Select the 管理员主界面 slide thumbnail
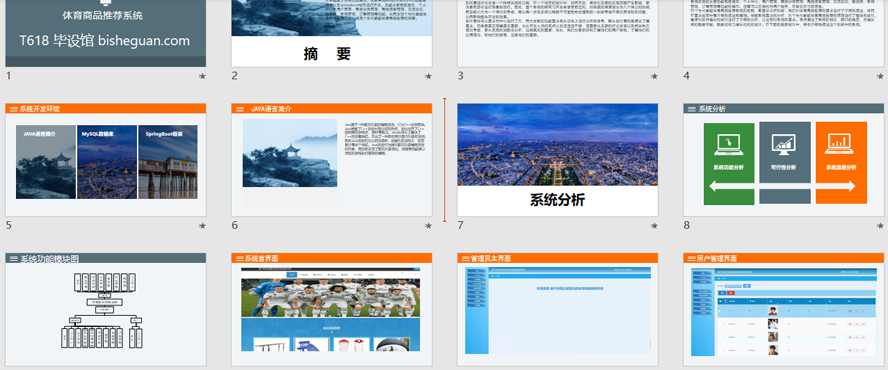888x370 pixels. tap(558, 309)
